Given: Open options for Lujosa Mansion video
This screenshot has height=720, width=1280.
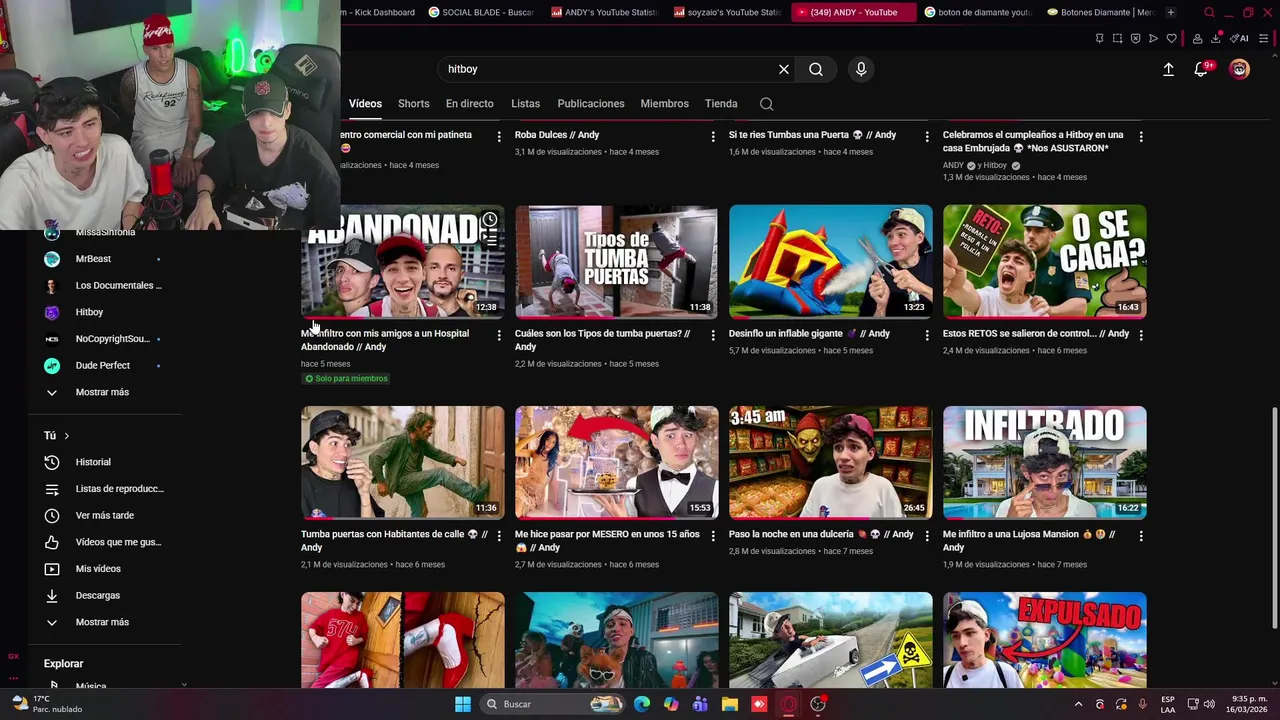Looking at the screenshot, I should (x=1141, y=536).
